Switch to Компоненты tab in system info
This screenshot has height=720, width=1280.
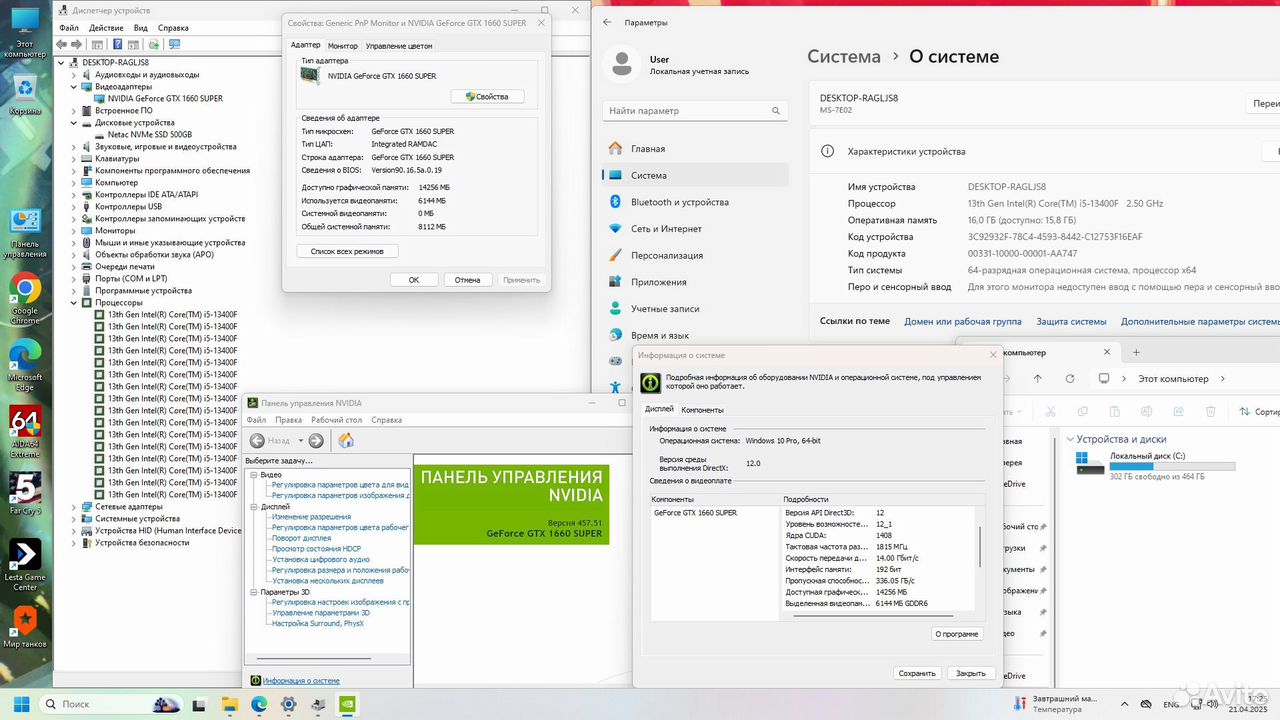click(x=702, y=410)
